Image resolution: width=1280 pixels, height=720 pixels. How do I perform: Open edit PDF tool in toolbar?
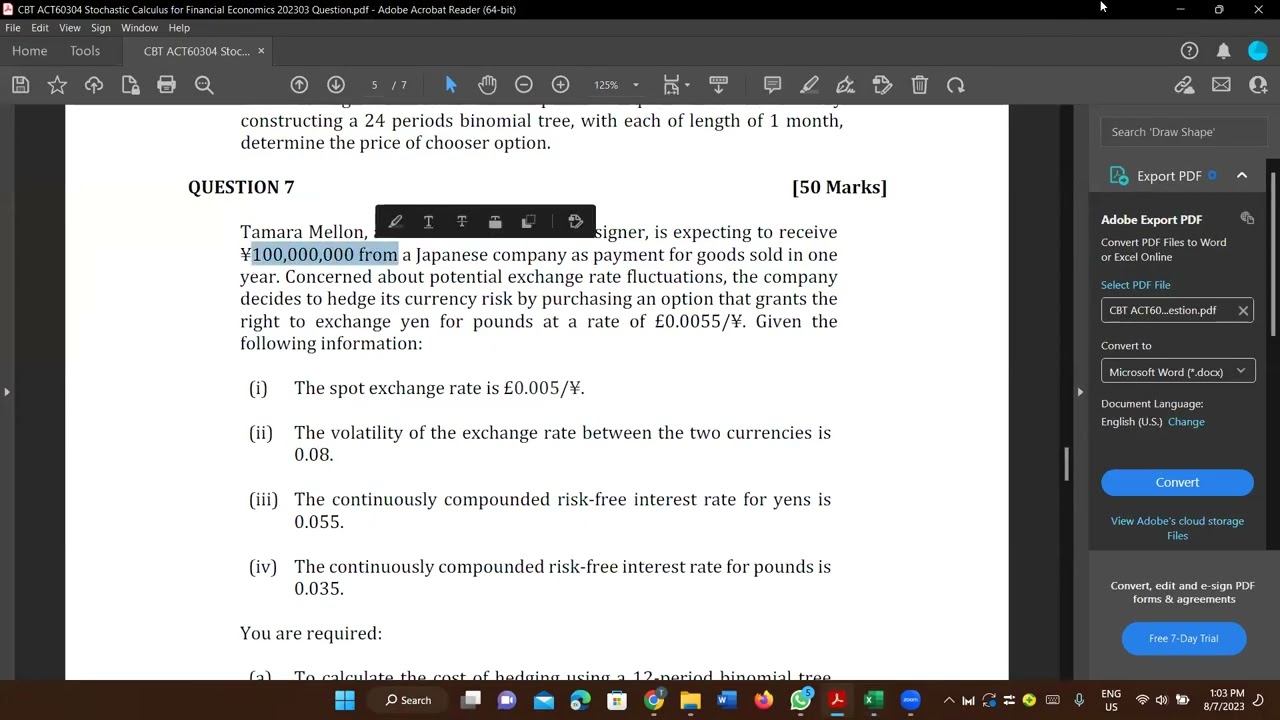[882, 85]
